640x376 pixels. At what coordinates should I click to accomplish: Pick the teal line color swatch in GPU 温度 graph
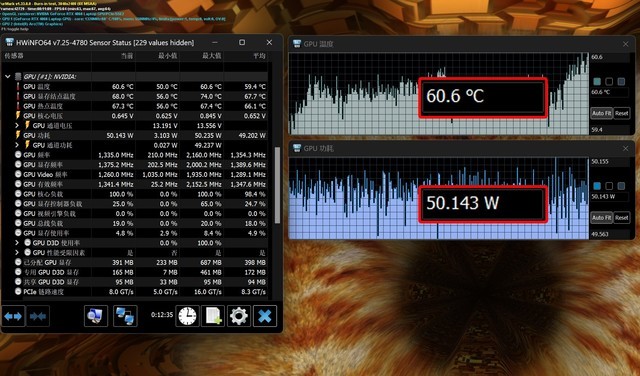[597, 82]
